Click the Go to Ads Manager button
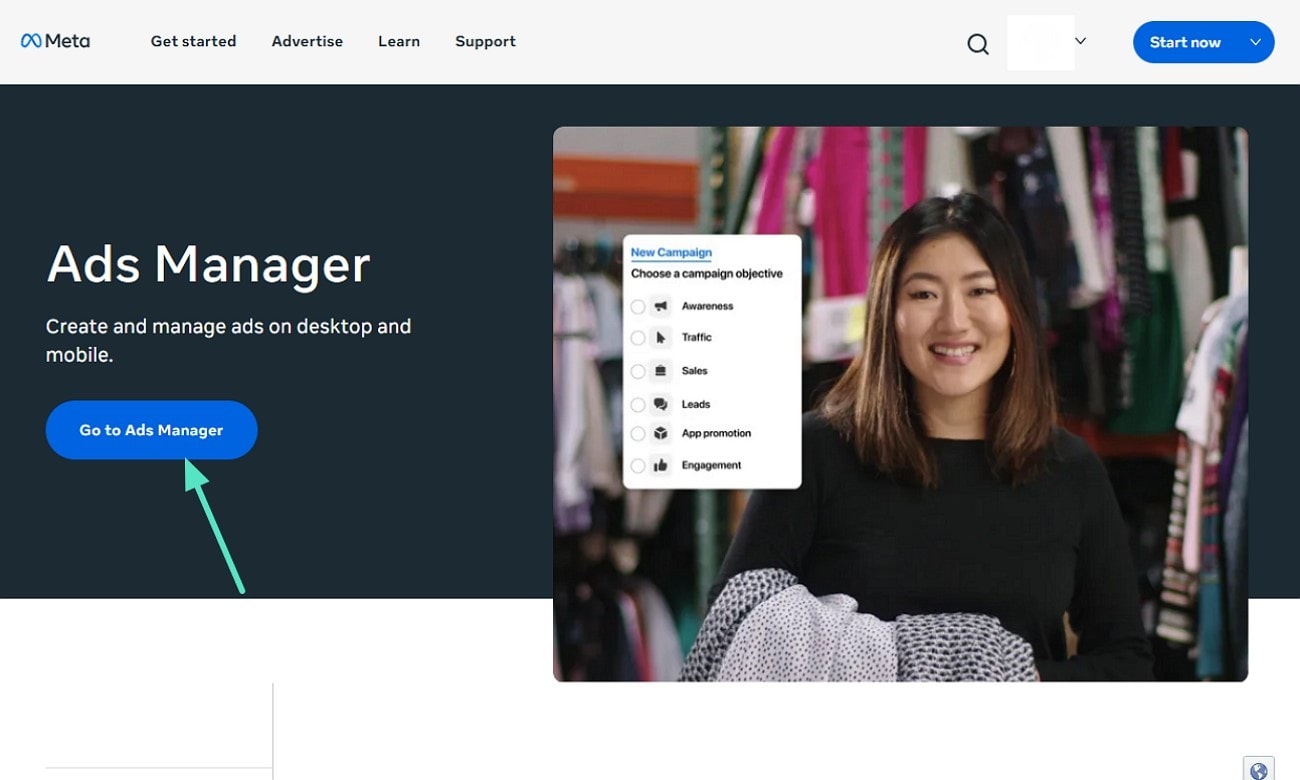Viewport: 1300px width, 780px height. point(151,430)
